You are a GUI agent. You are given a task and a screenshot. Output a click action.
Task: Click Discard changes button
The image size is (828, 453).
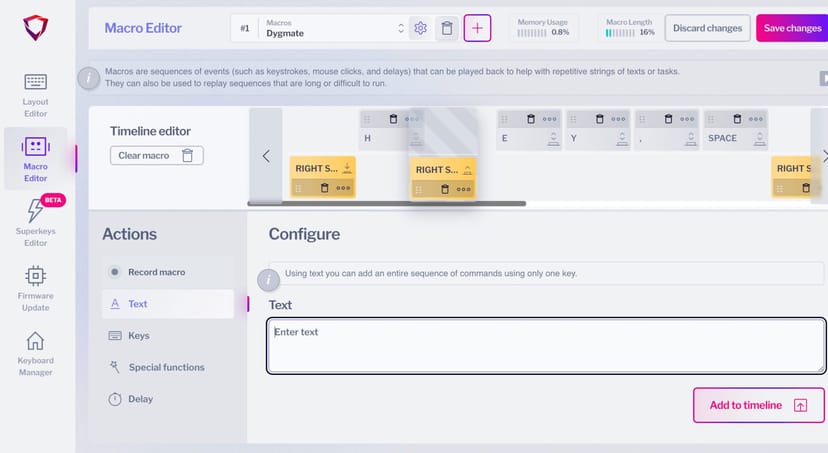pyautogui.click(x=707, y=28)
